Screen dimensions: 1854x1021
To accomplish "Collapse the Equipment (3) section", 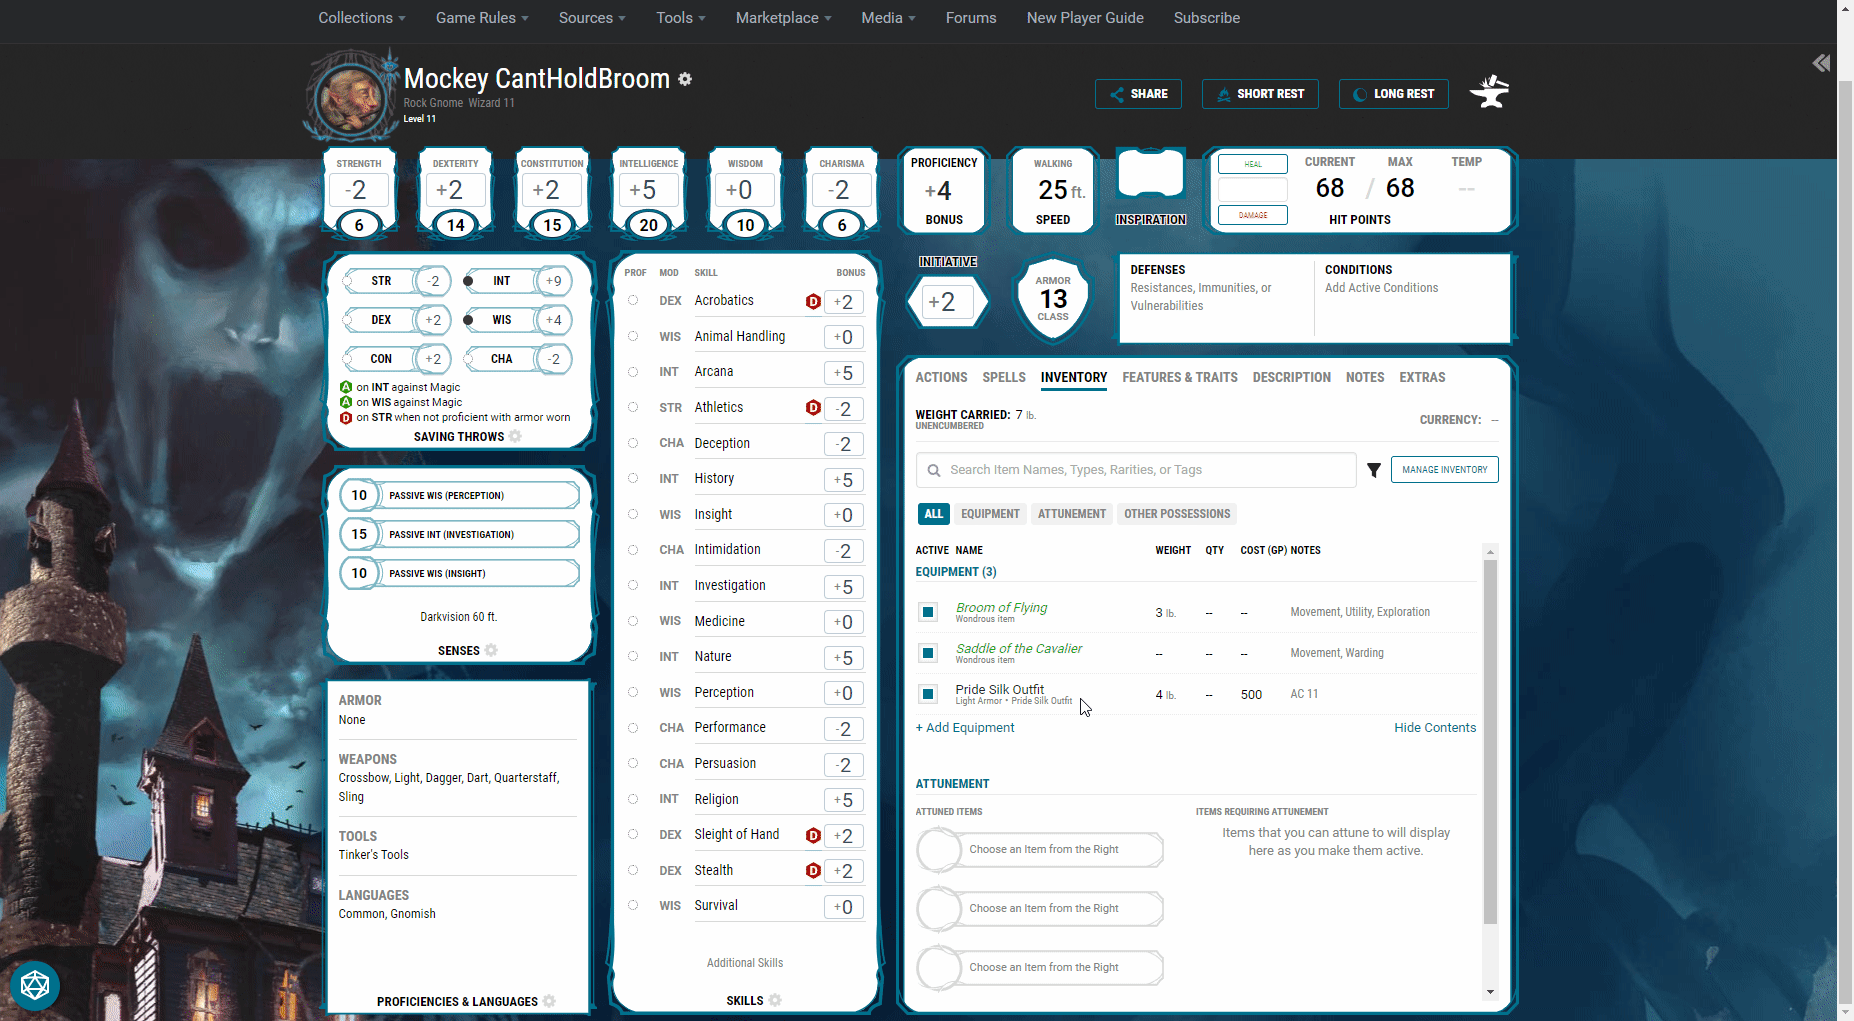I will click(x=956, y=572).
